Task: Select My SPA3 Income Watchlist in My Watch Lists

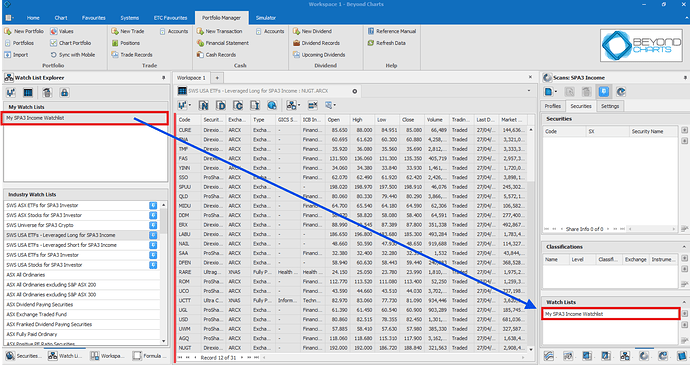Action: pyautogui.click(x=85, y=118)
